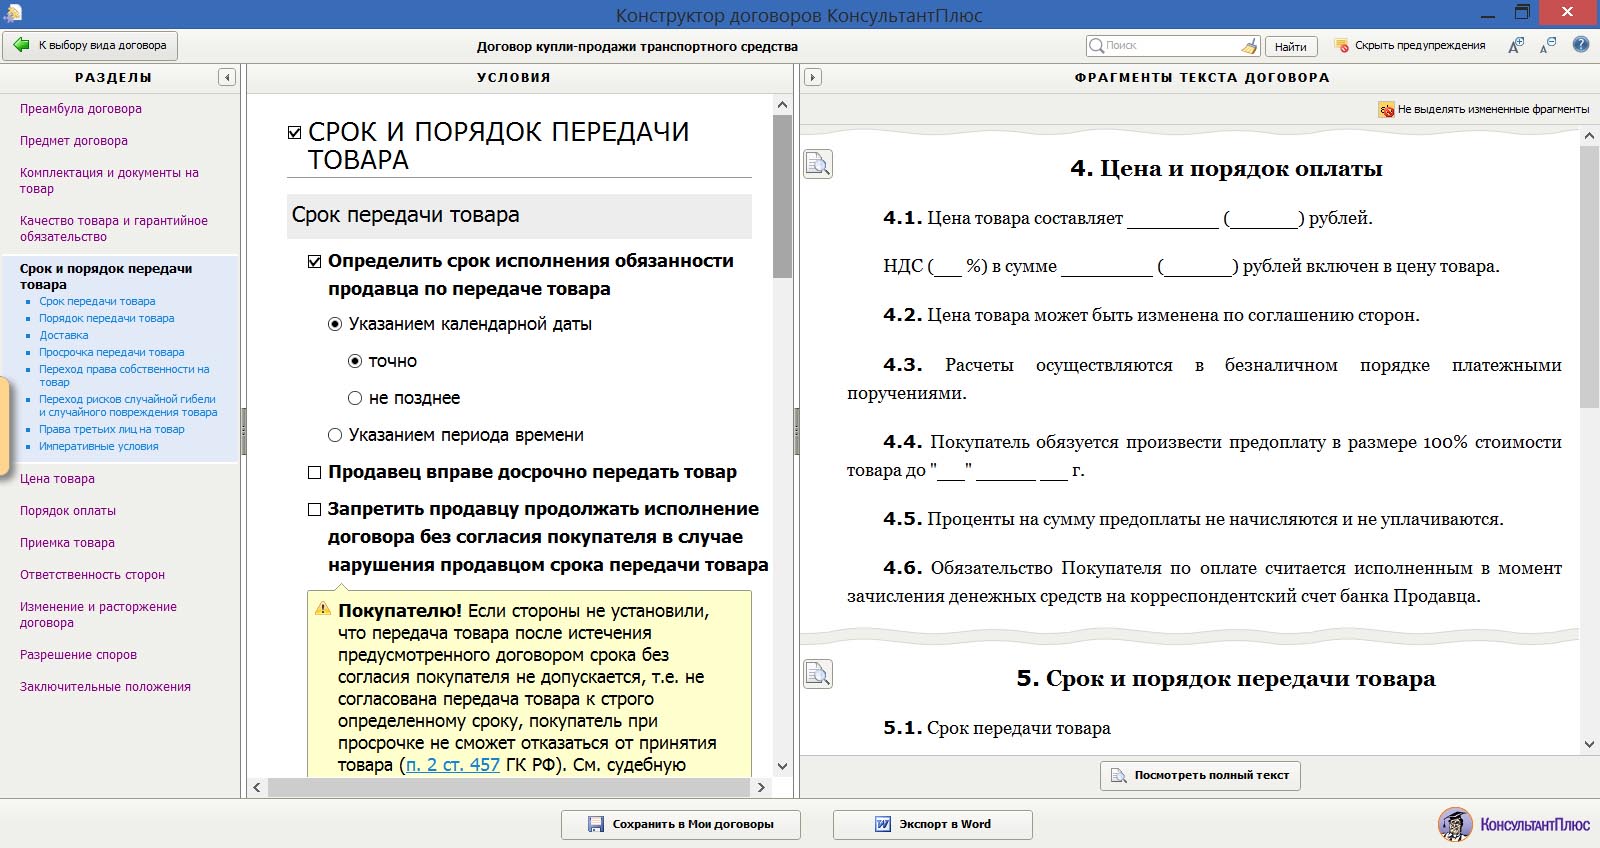Open Ответственность сторон section
Screen dimensions: 1600x848
point(92,575)
